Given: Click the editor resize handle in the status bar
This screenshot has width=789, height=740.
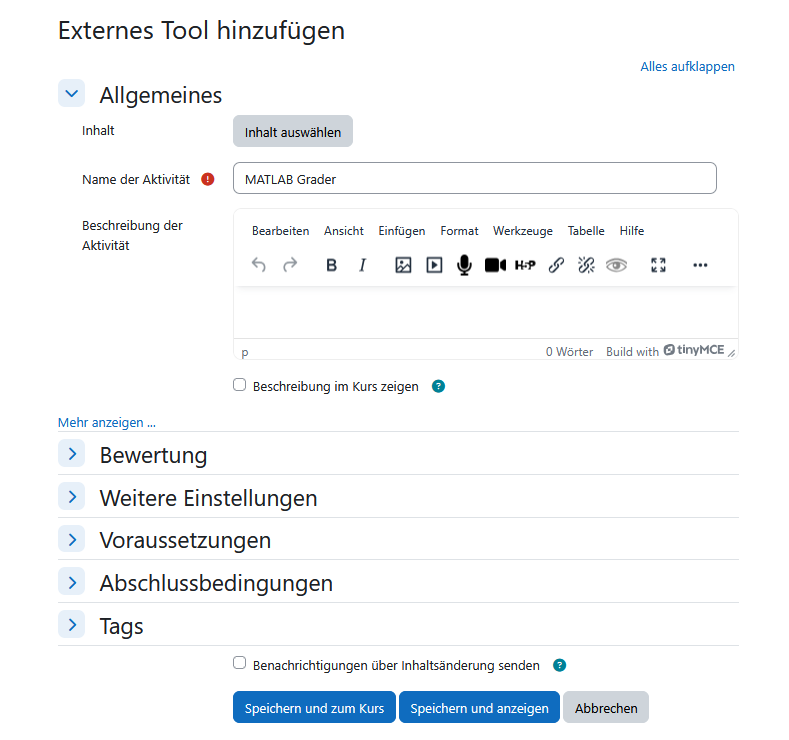Looking at the screenshot, I should point(732,353).
